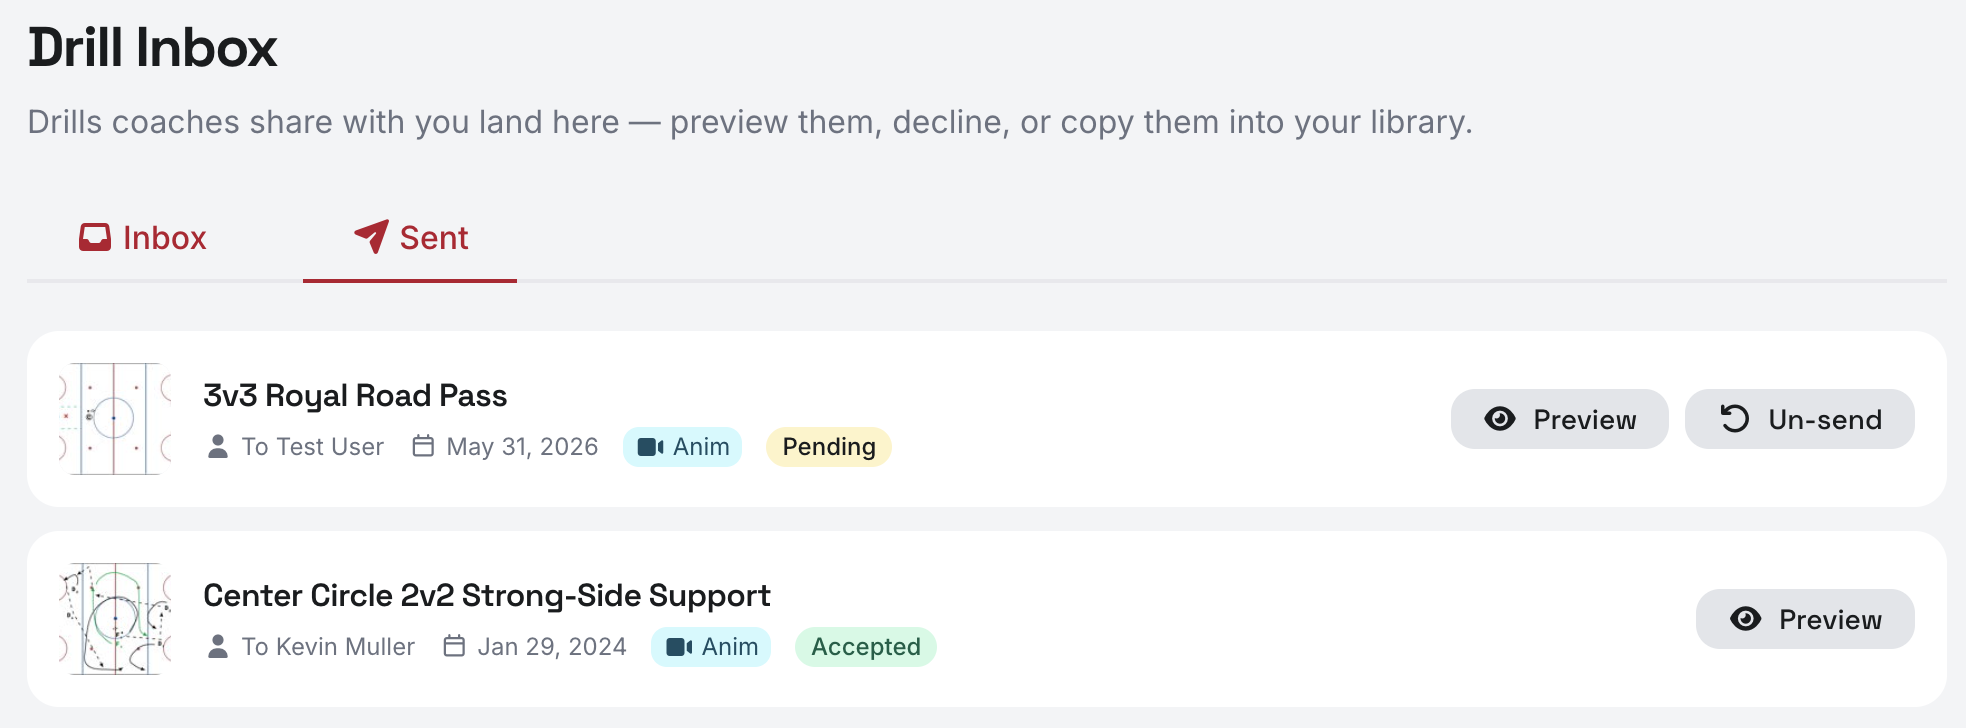This screenshot has width=1966, height=728.
Task: Click the Inbox tray icon
Action: click(95, 238)
